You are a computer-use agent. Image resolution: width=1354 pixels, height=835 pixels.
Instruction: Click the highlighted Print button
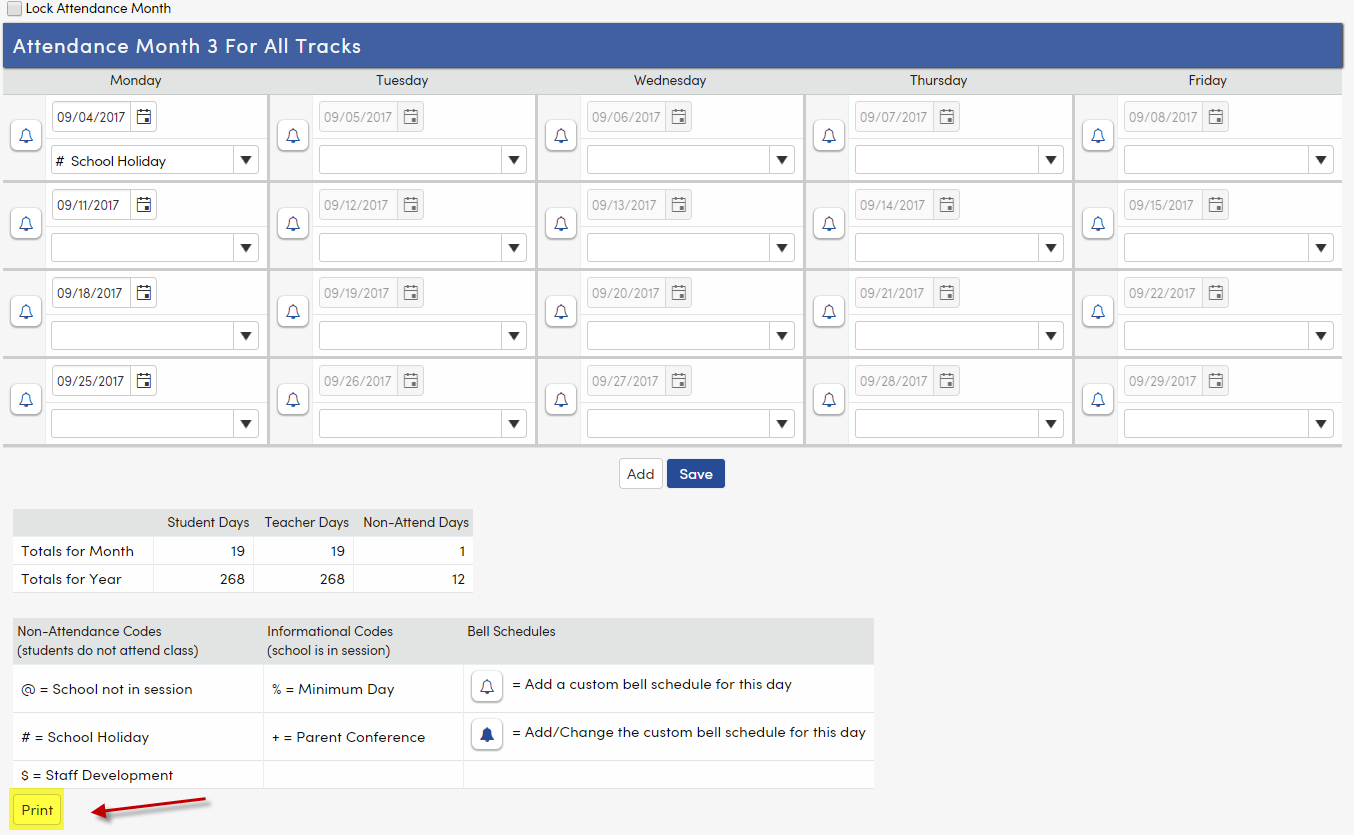pyautogui.click(x=36, y=810)
